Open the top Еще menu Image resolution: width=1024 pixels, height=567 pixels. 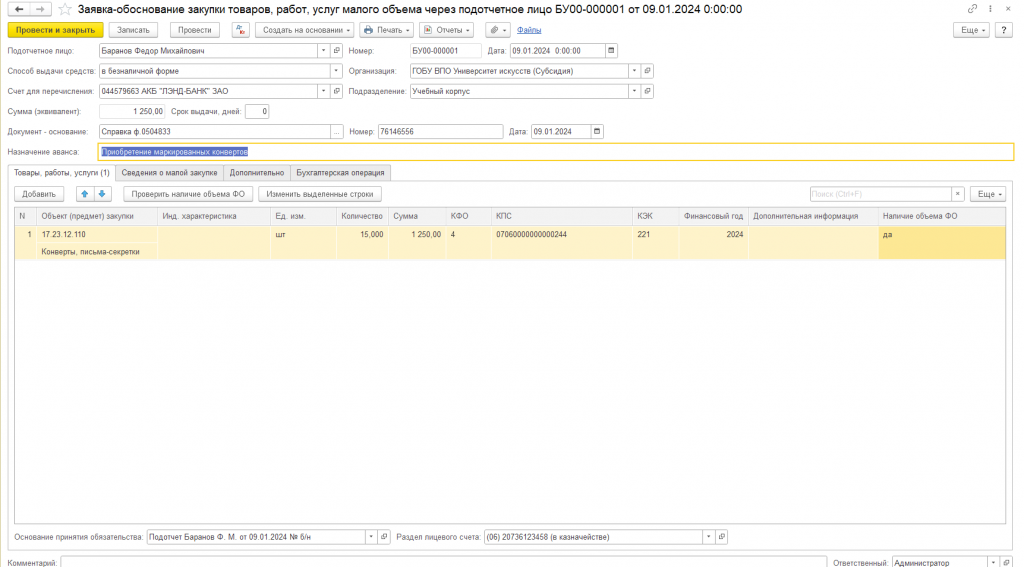click(x=971, y=30)
